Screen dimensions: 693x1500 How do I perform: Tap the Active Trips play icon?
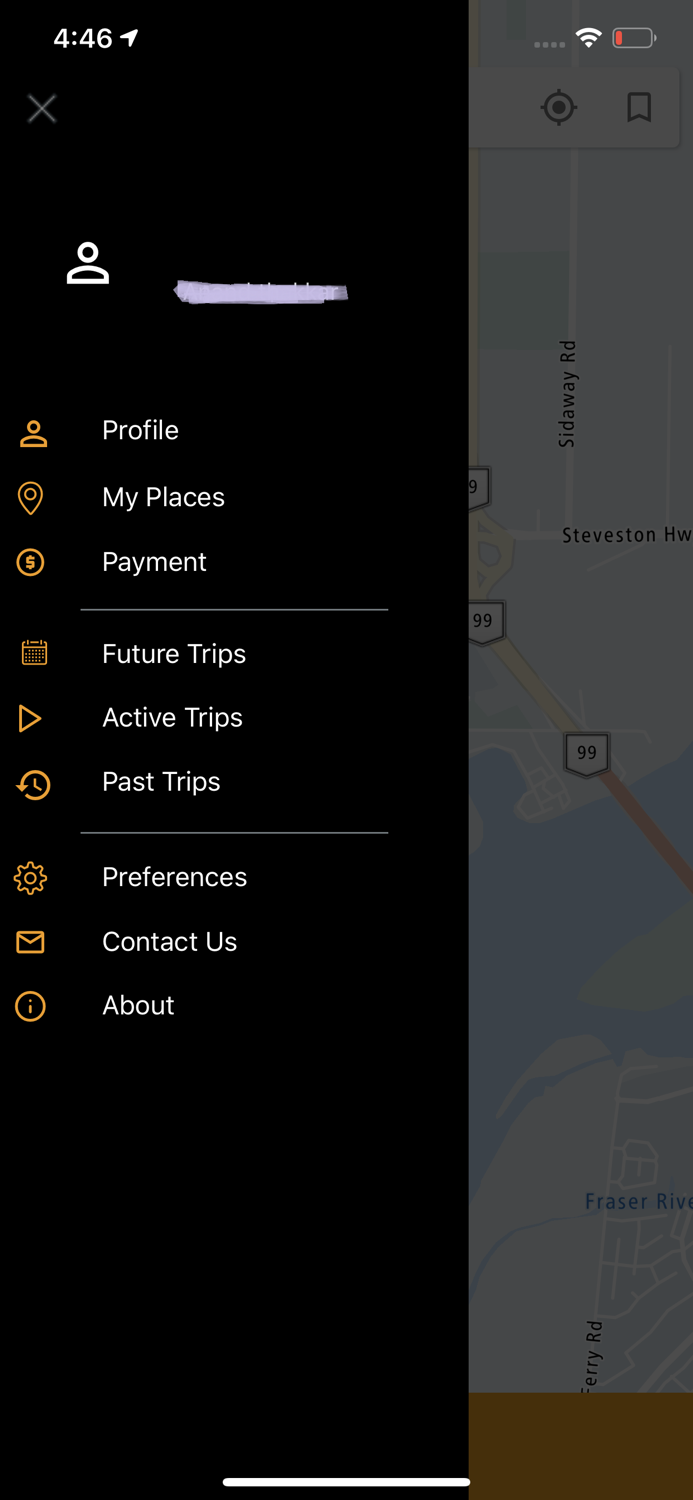point(30,718)
